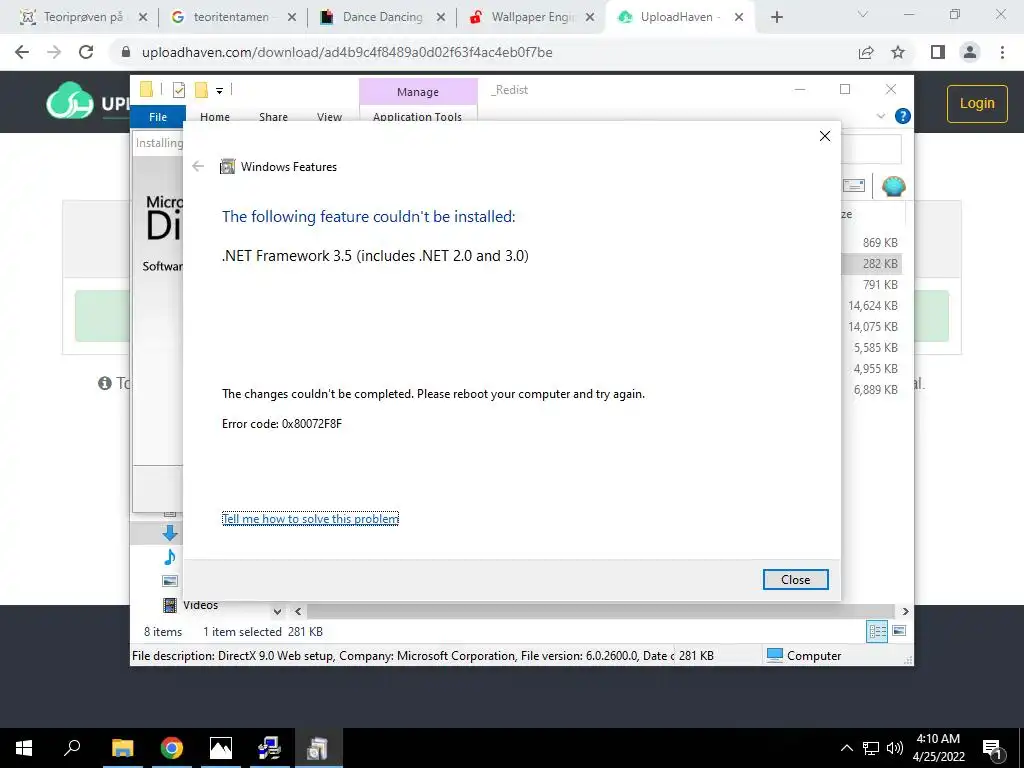Go back in Windows Features wizard
The width and height of the screenshot is (1024, 768).
coord(198,167)
